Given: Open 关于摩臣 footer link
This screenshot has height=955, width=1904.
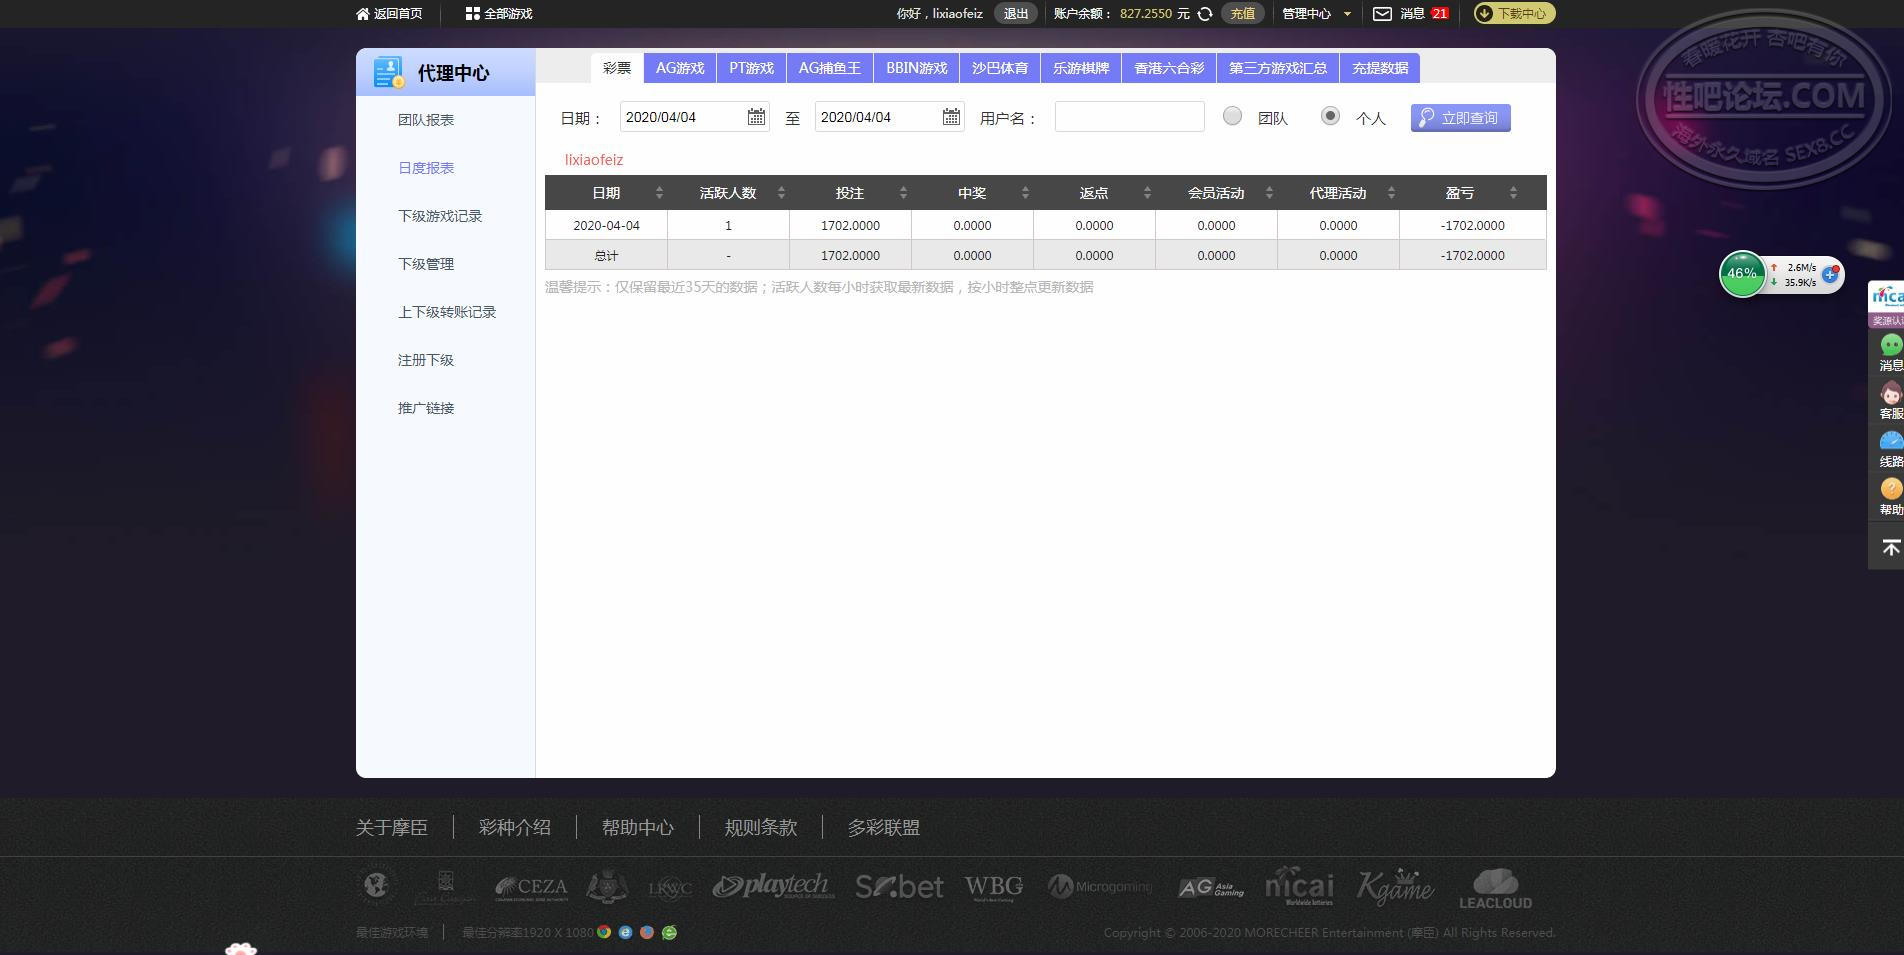Looking at the screenshot, I should pyautogui.click(x=392, y=828).
